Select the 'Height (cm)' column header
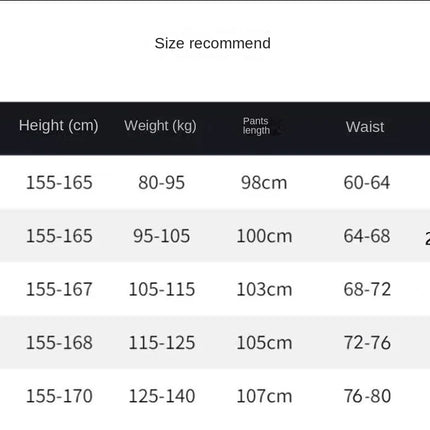Viewport: 430px width, 430px height. click(59, 126)
